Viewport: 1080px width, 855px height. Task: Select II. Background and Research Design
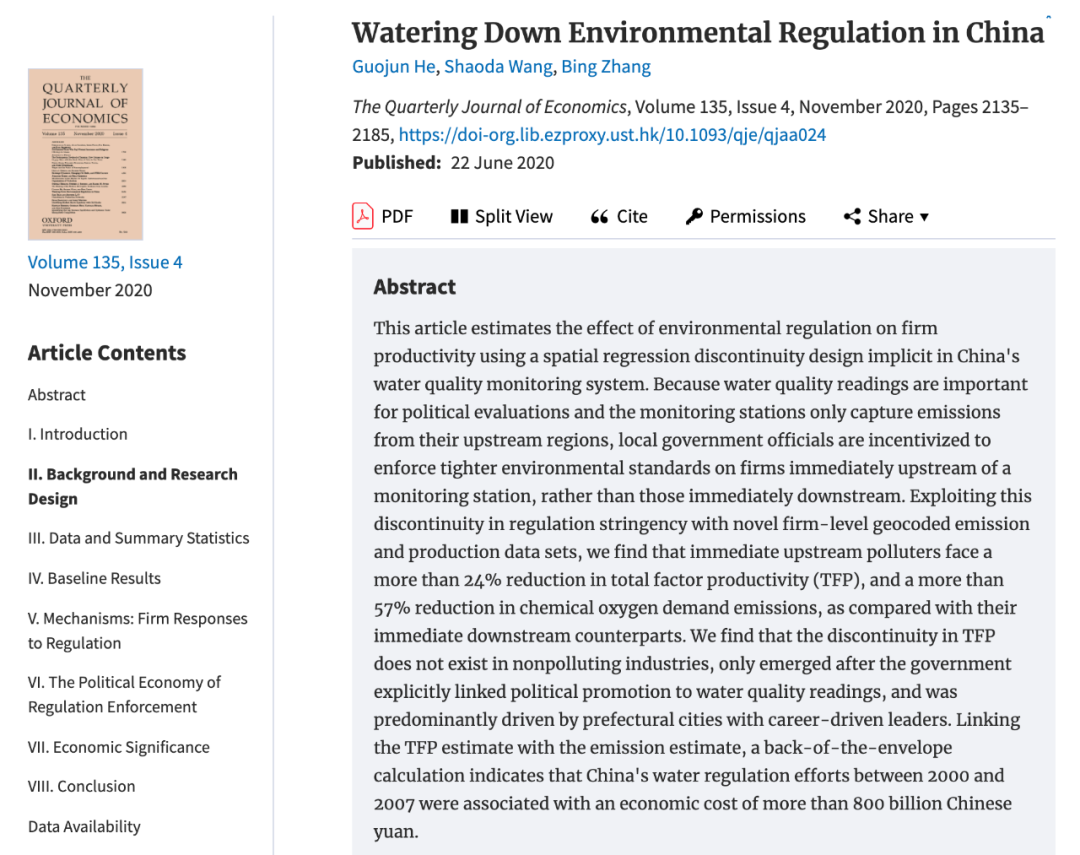tap(132, 486)
